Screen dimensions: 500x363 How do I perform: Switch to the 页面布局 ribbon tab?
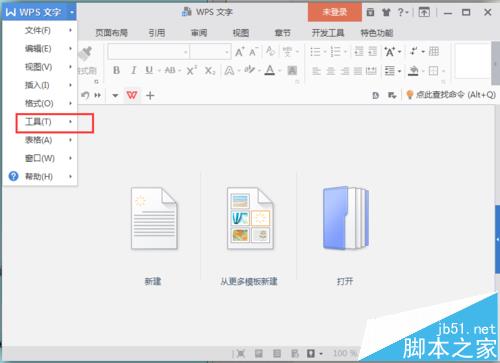coord(112,33)
